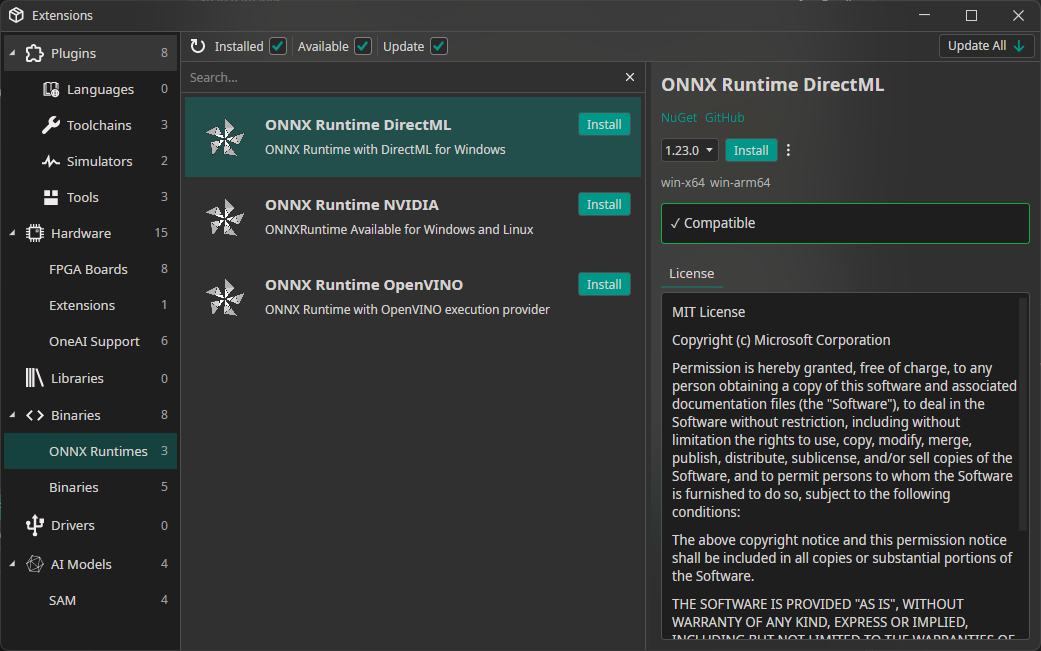This screenshot has height=651, width=1041.
Task: Click the ONNX Runtime NVIDIA package icon
Action: pyautogui.click(x=225, y=217)
